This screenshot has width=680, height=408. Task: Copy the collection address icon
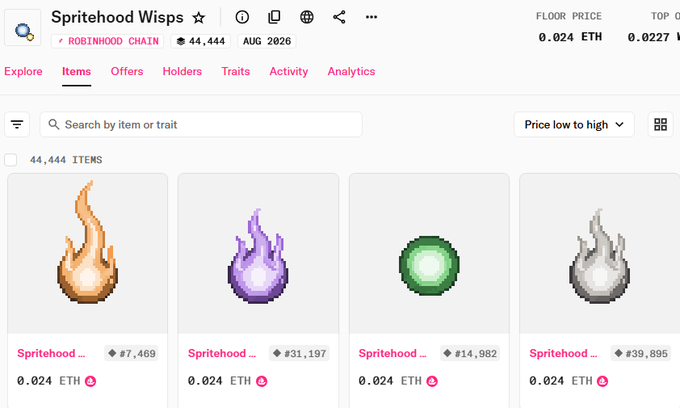274,17
